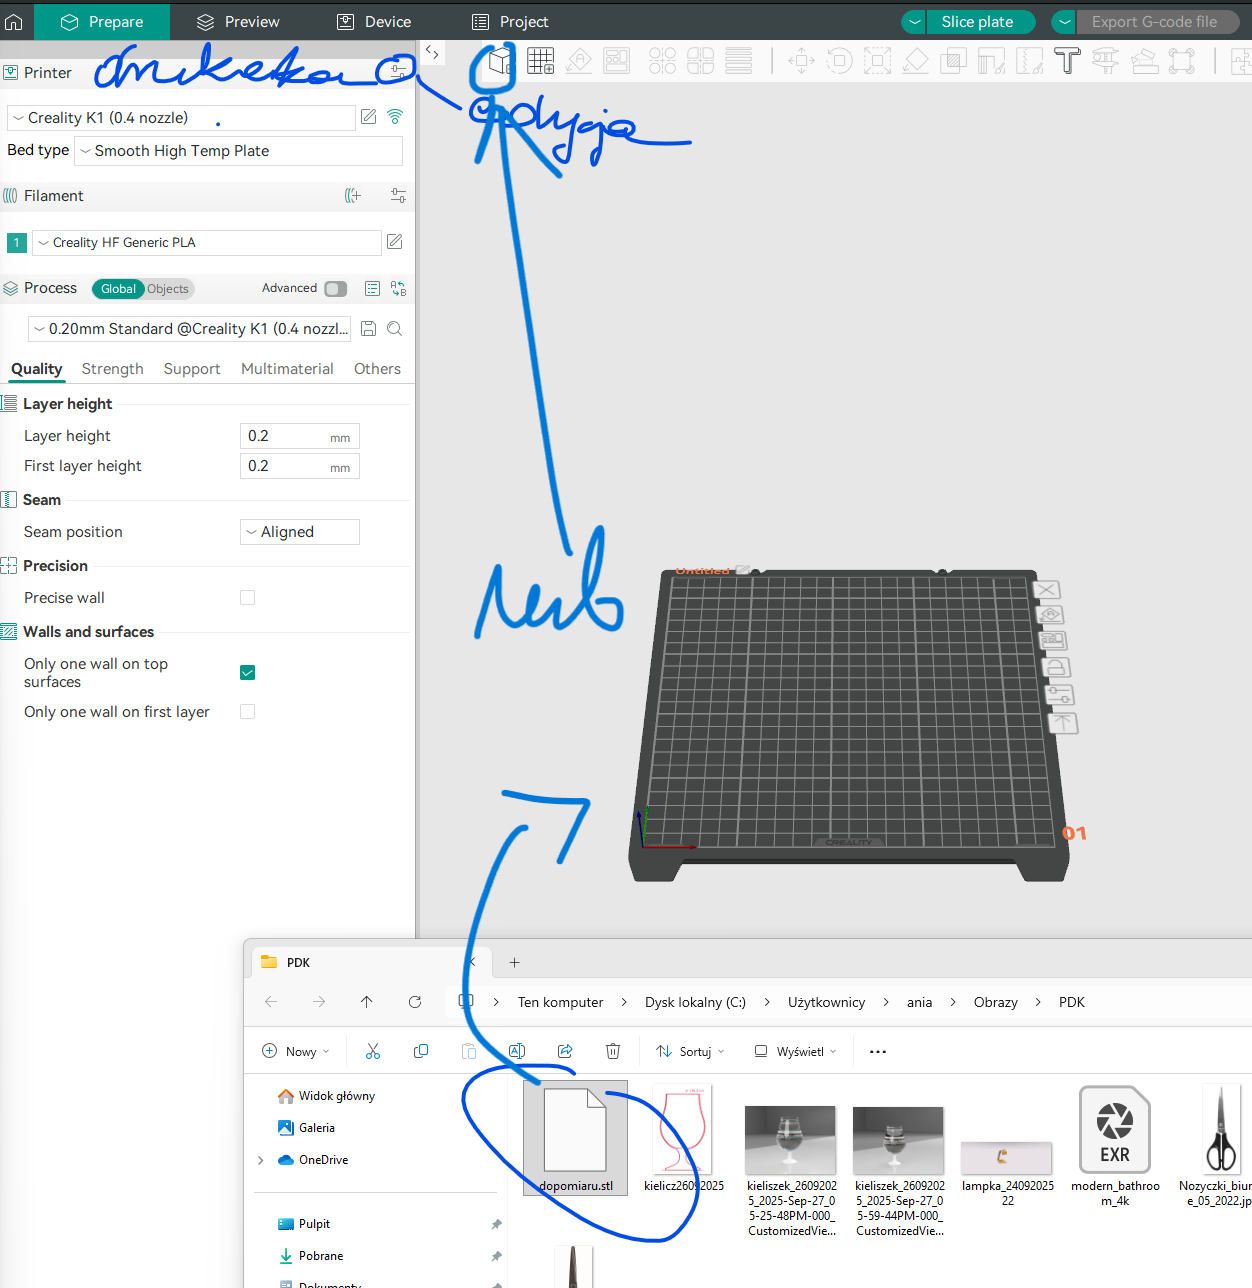The width and height of the screenshot is (1252, 1288).
Task: Uncheck Only one wall on top surfaces
Action: tap(248, 673)
